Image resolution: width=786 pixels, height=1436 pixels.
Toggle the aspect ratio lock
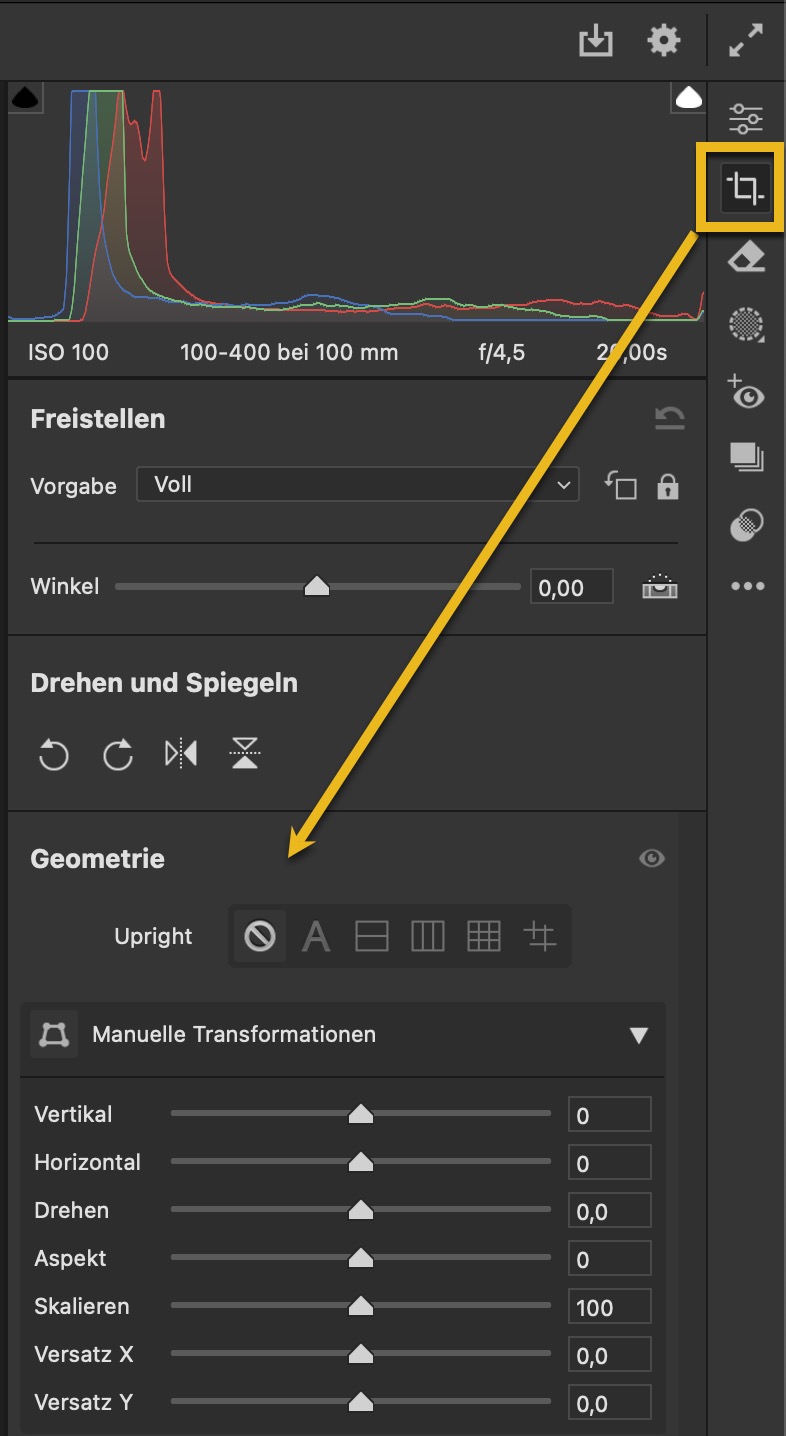pyautogui.click(x=668, y=487)
